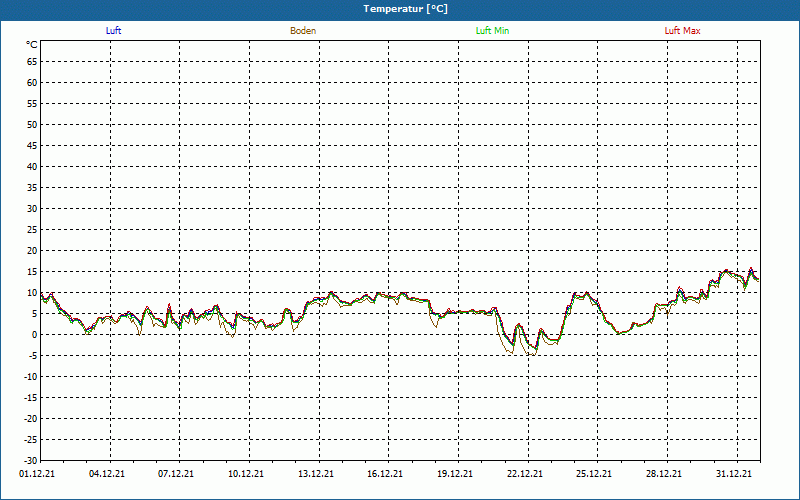The image size is (800, 500).
Task: Click the -15 value on temperature axis
Action: 31,397
